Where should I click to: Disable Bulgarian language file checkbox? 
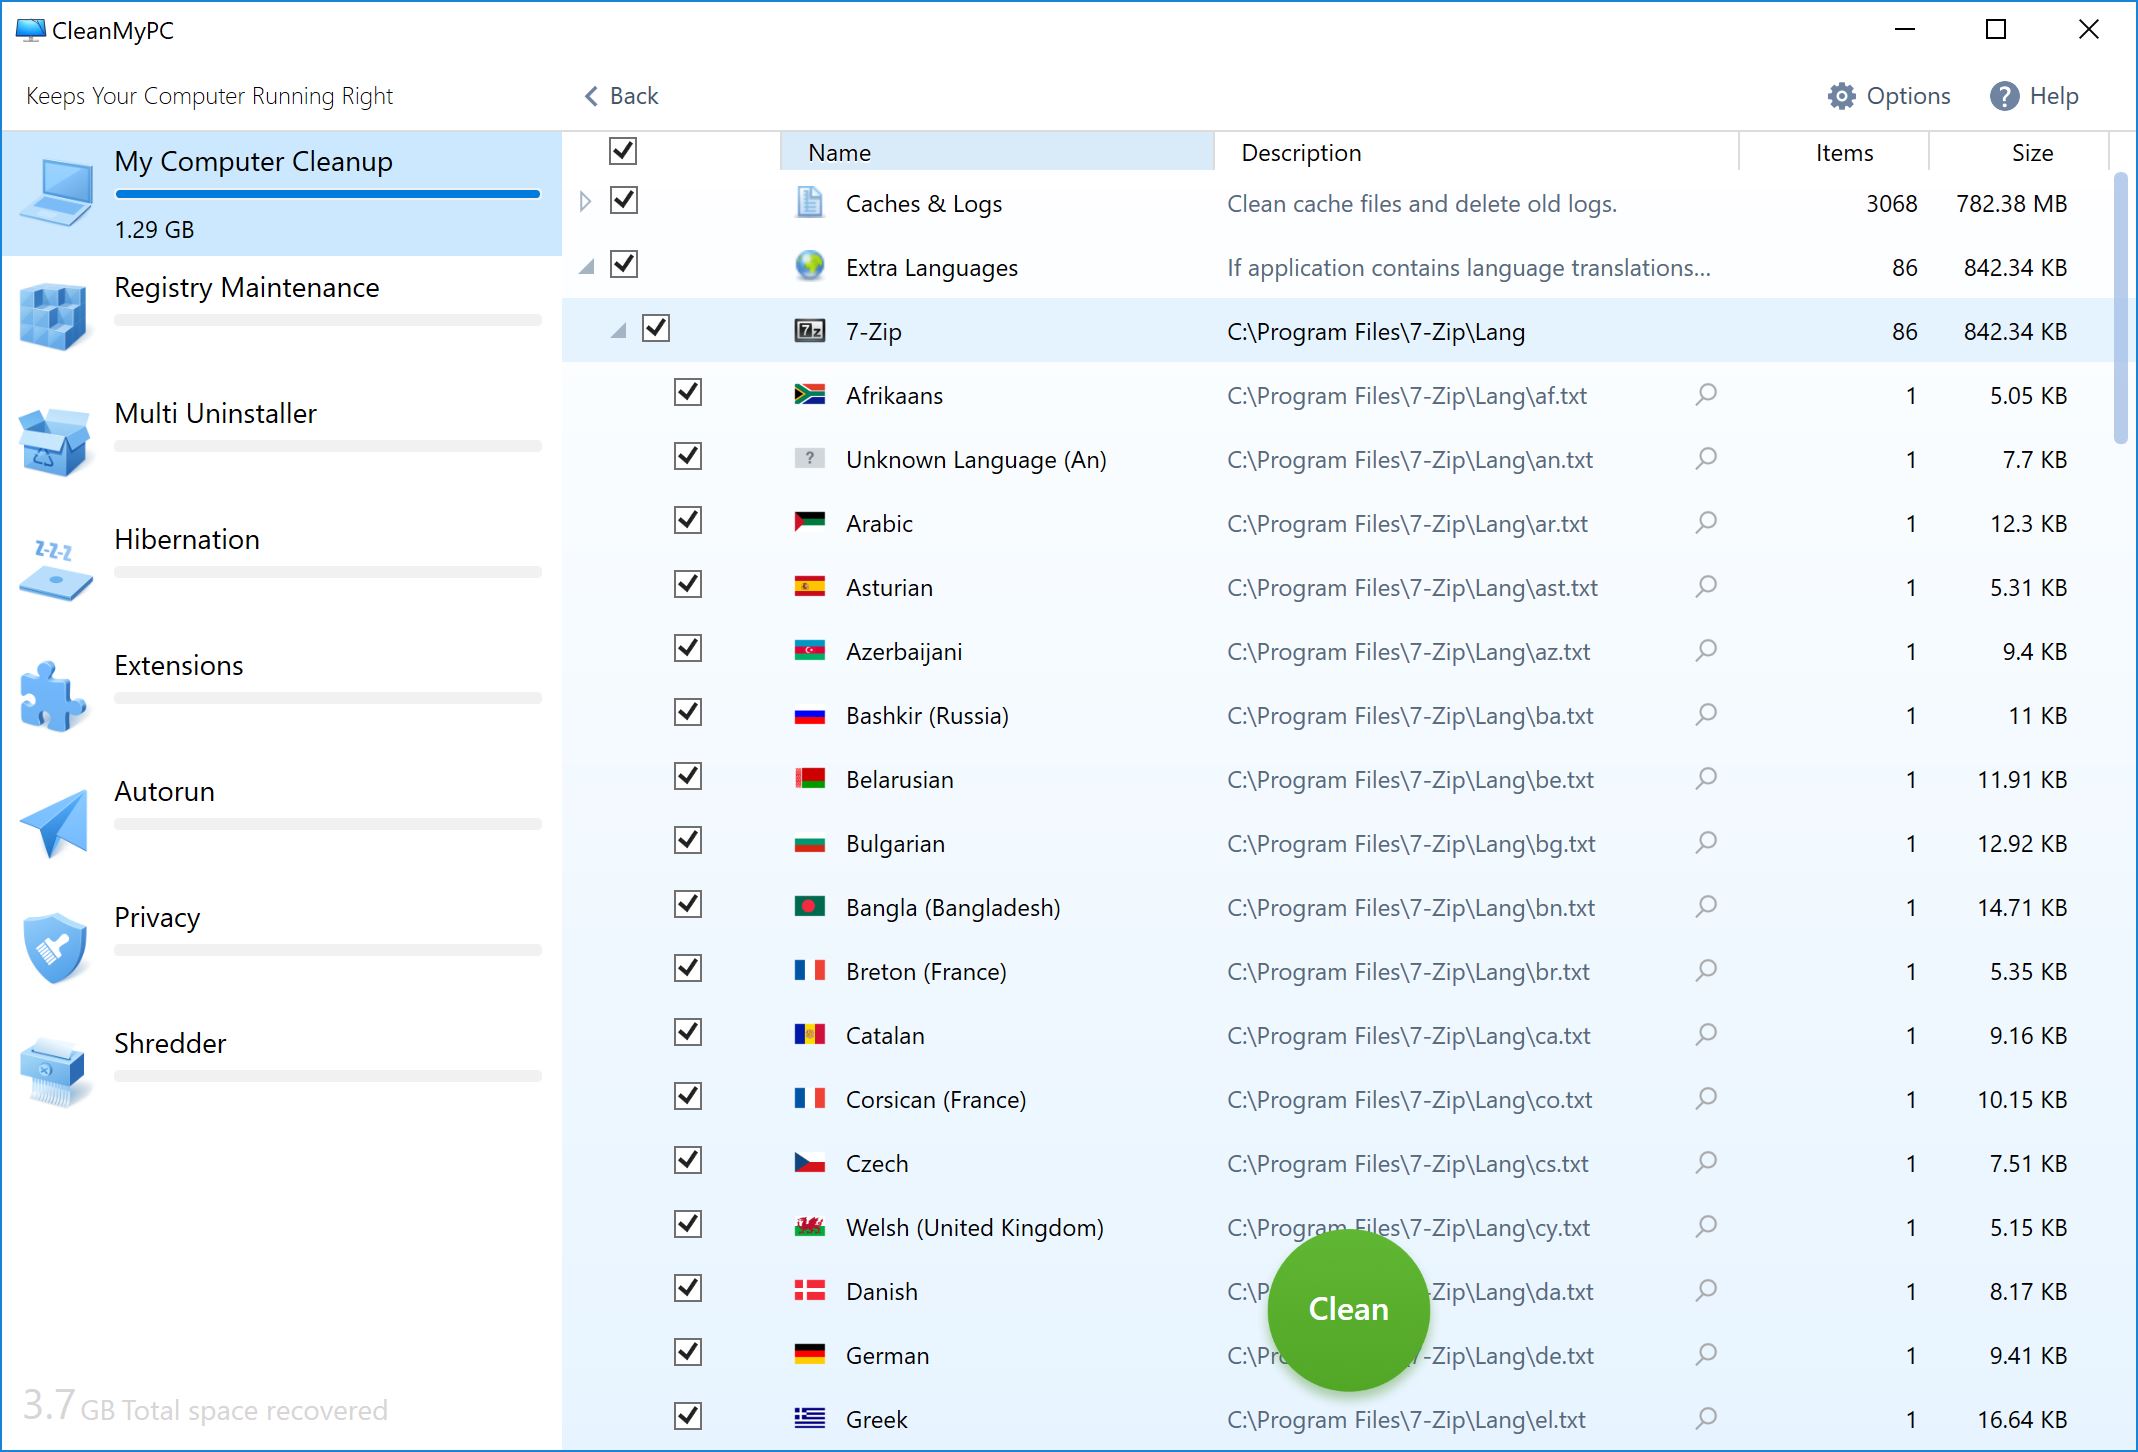click(684, 843)
